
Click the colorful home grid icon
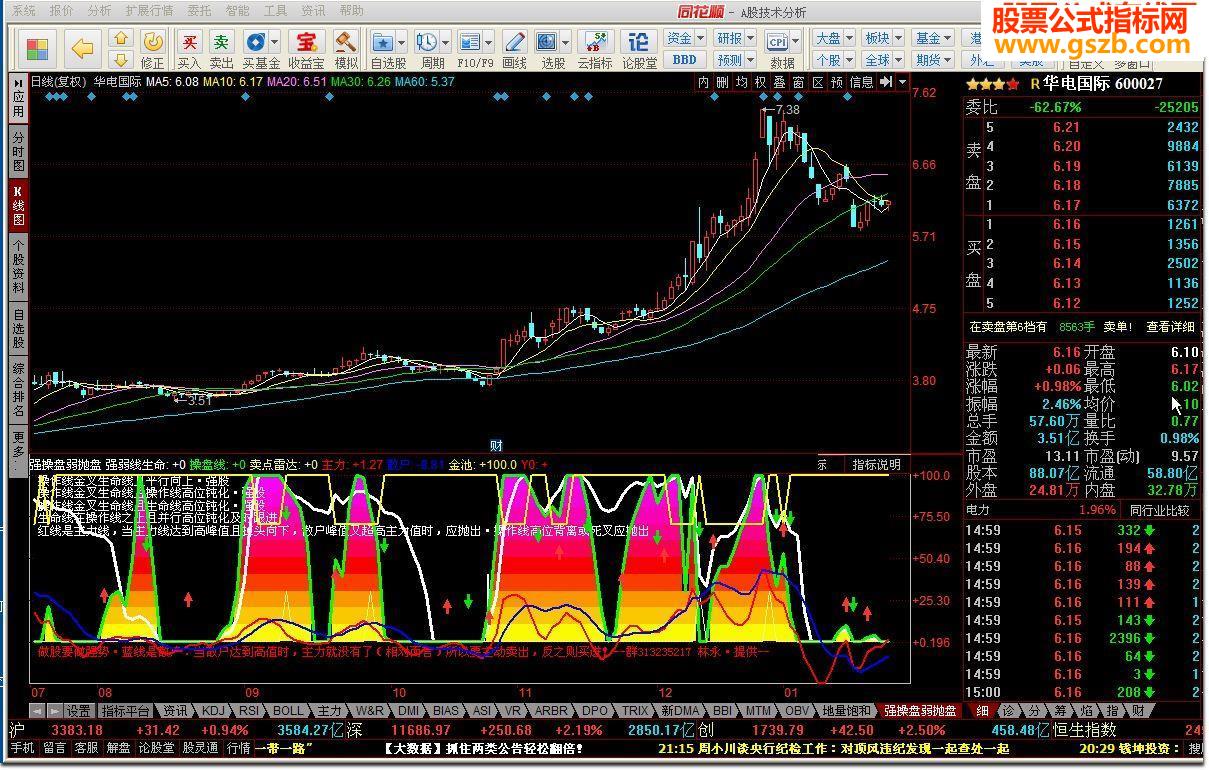click(x=38, y=48)
